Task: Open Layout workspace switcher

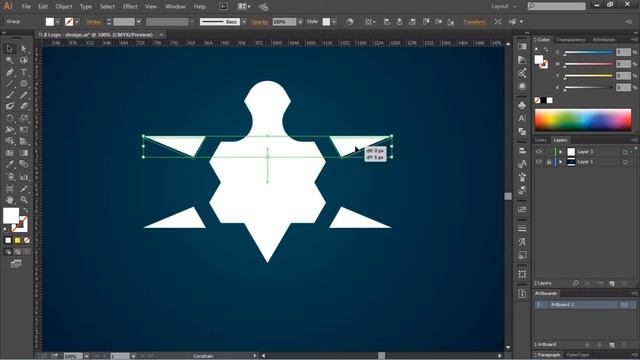Action: pyautogui.click(x=503, y=6)
